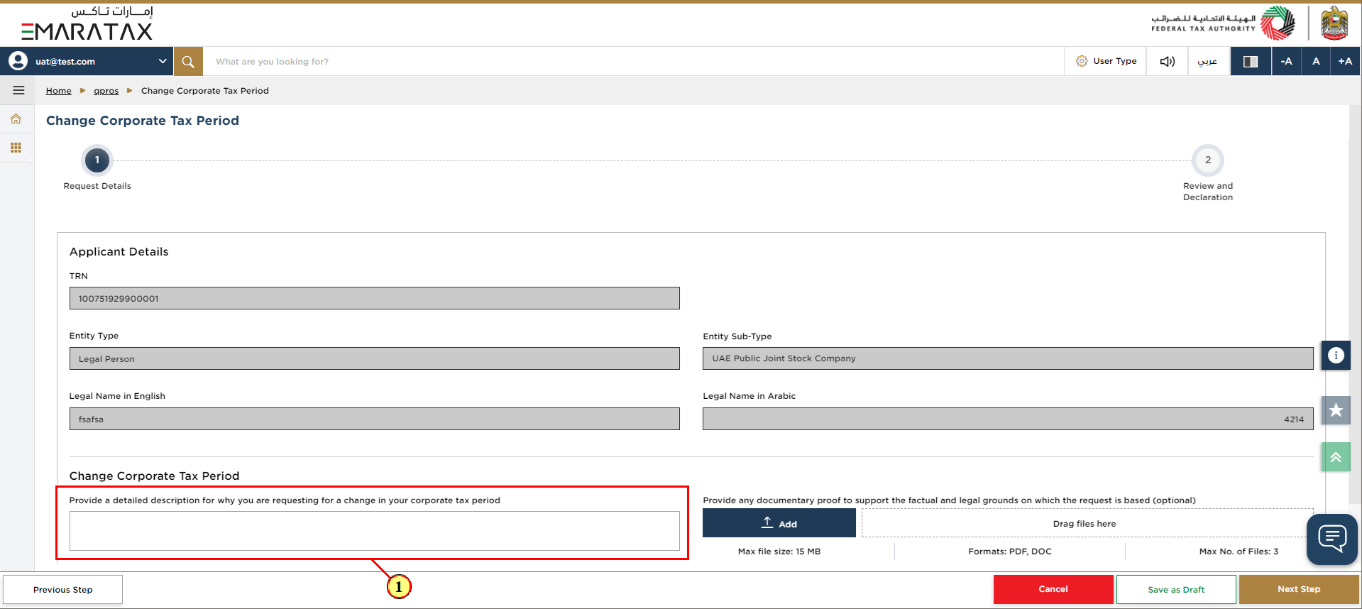Screen dimensions: 1362x609
Task: Click the favorites star side icon
Action: point(1335,410)
